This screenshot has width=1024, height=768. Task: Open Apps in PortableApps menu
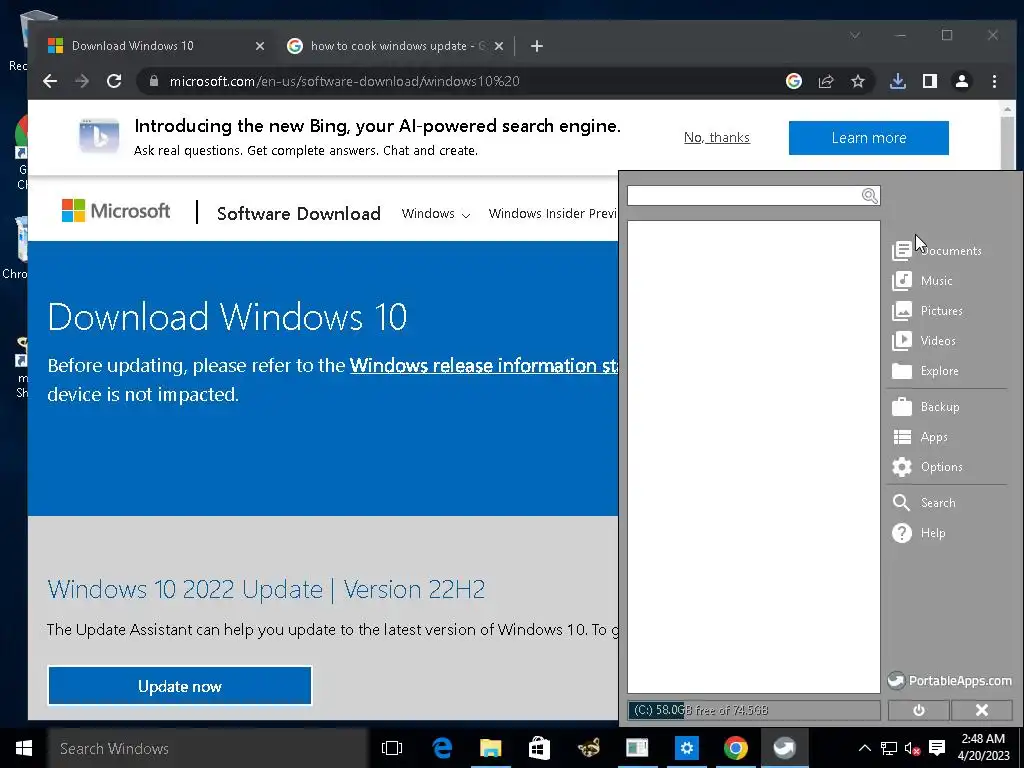920,437
